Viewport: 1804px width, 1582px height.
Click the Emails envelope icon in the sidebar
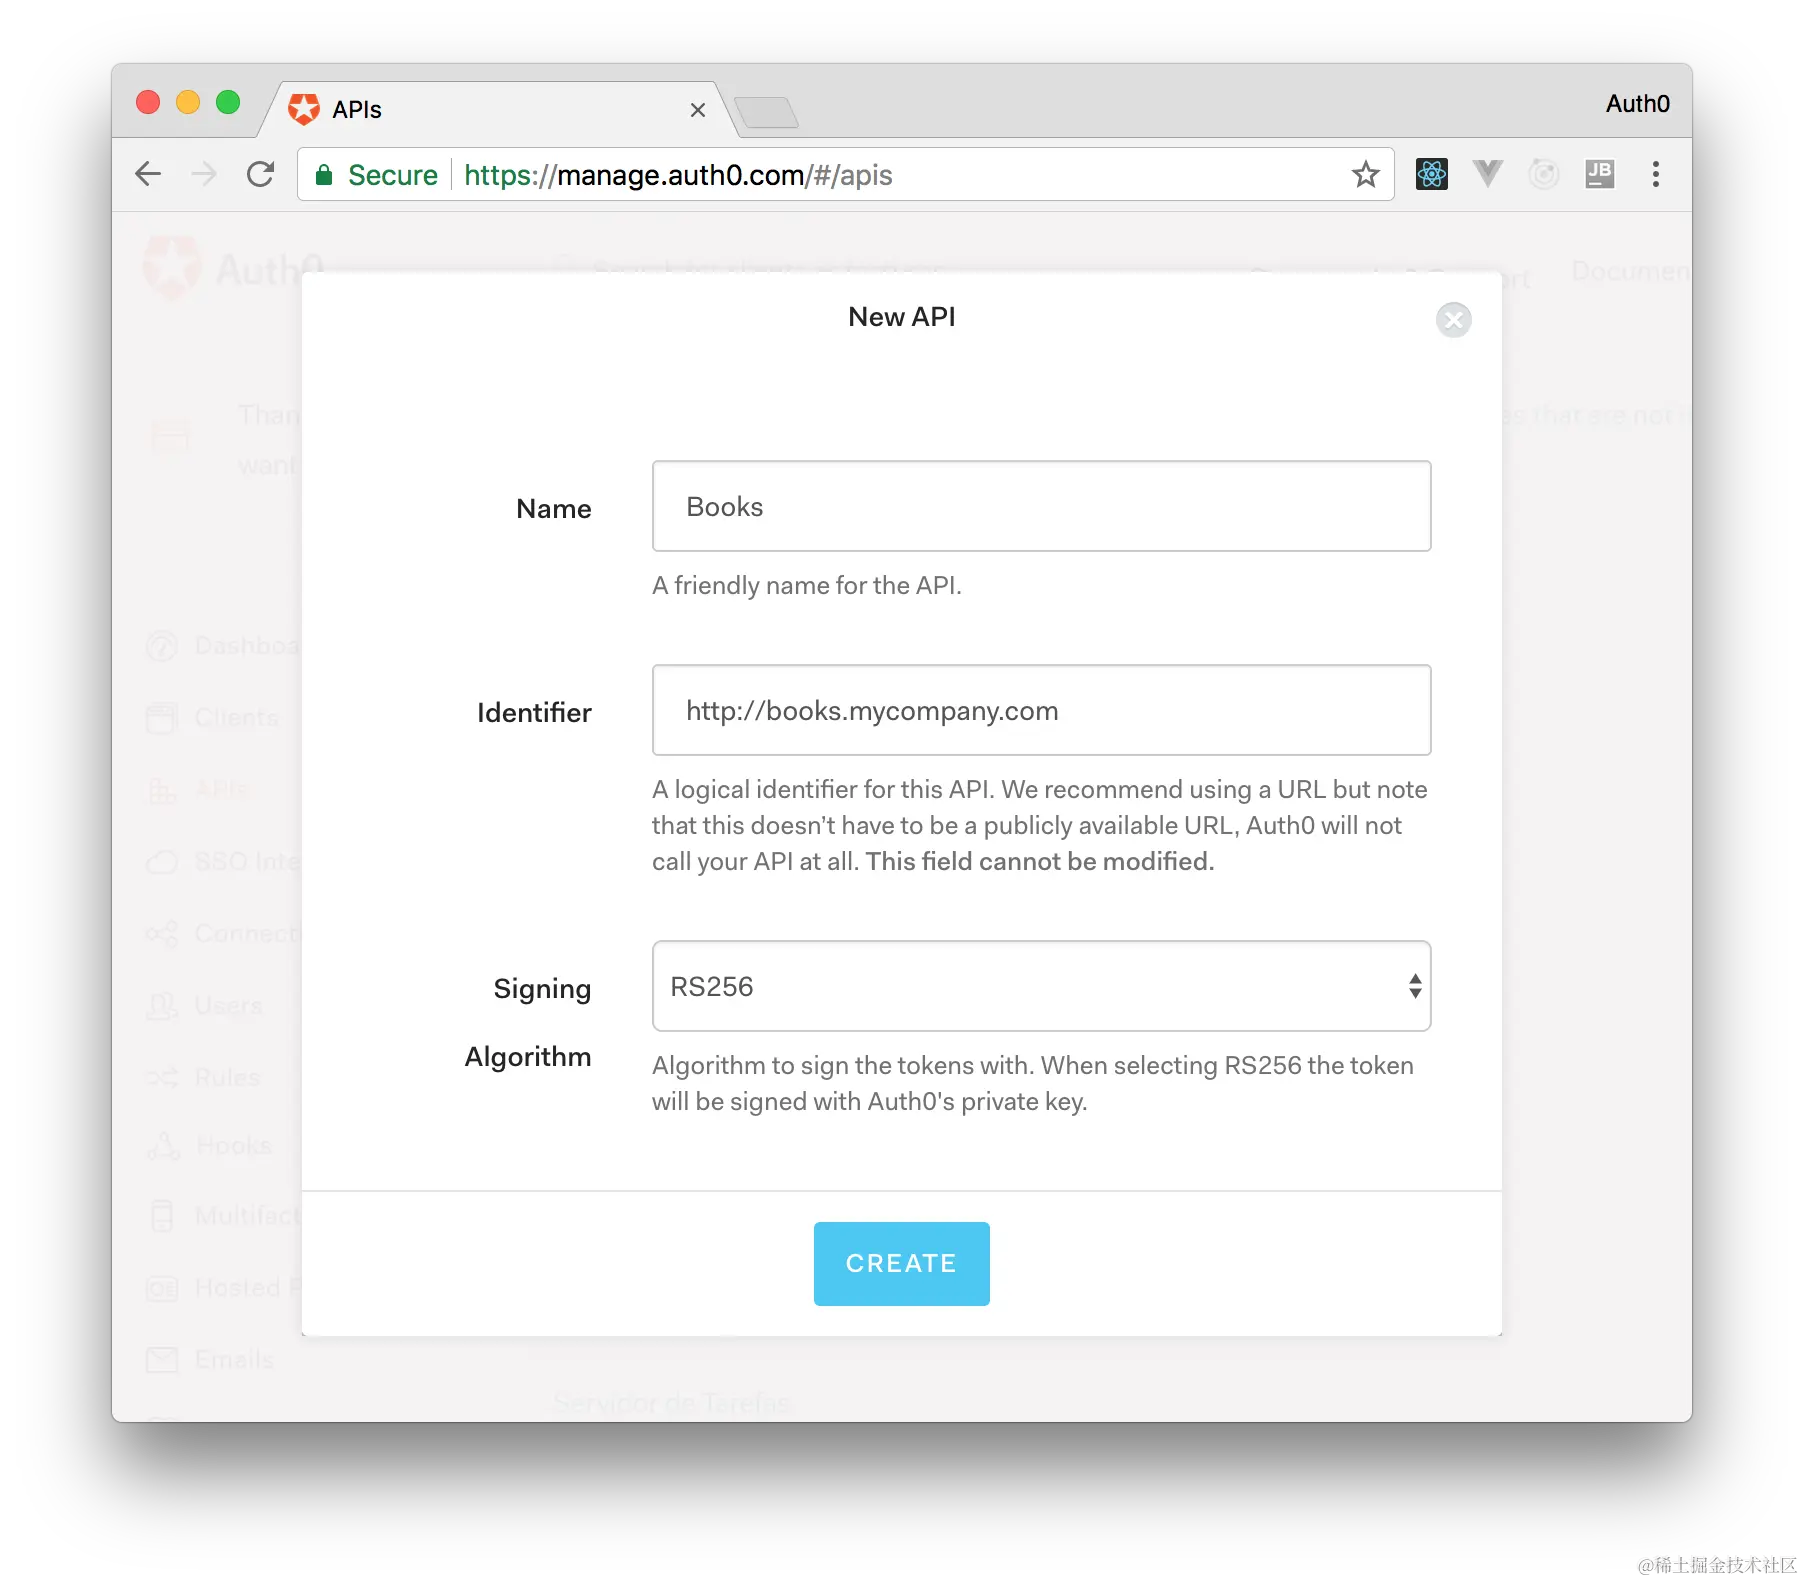(x=163, y=1359)
